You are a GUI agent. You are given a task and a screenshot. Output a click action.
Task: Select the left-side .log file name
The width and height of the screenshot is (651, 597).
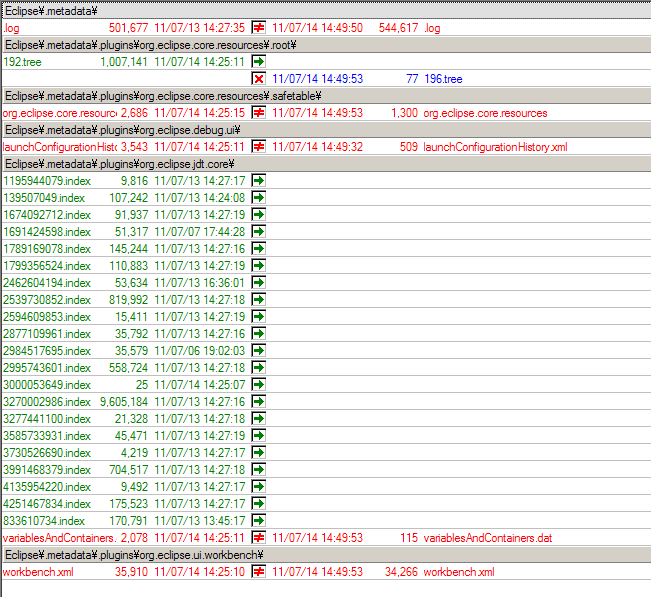click(11, 28)
